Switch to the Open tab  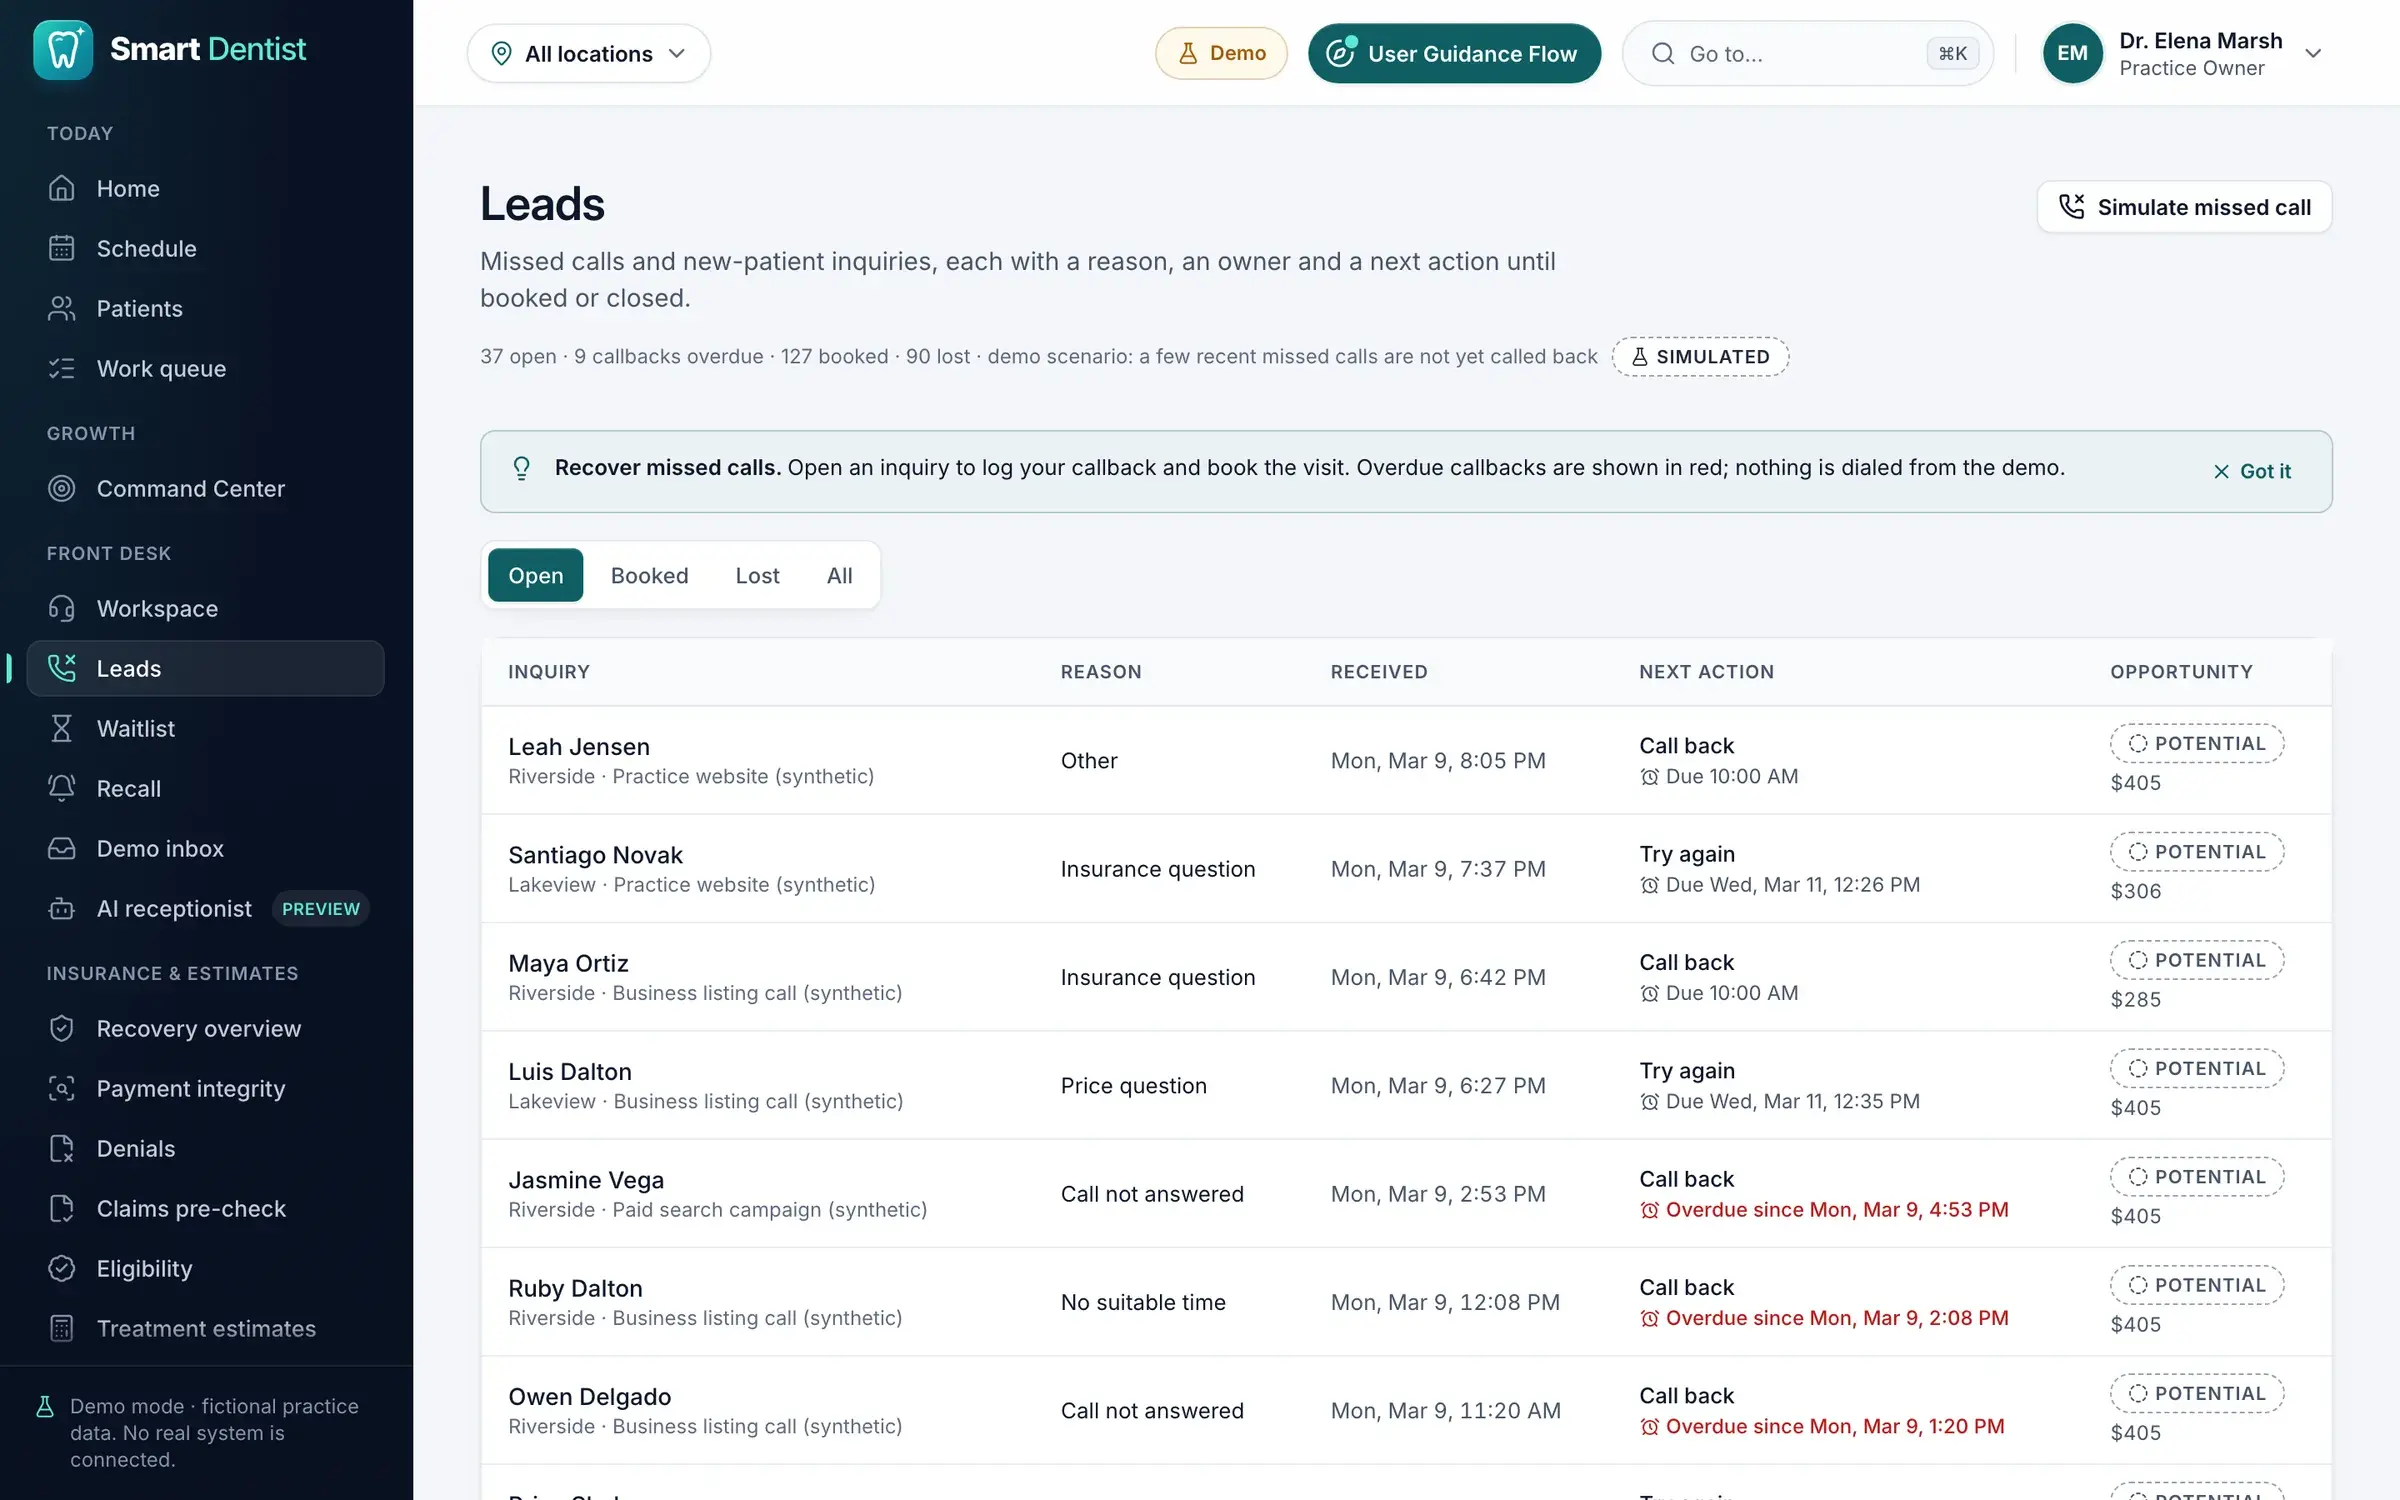(x=535, y=575)
